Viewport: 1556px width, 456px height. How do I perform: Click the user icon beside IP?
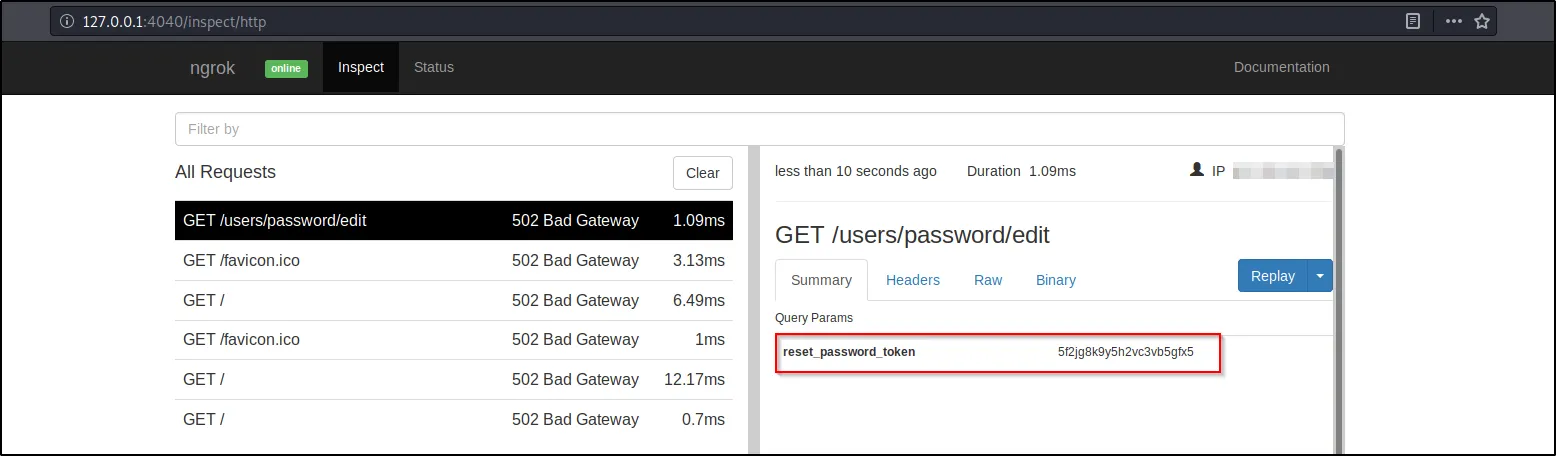coord(1196,170)
